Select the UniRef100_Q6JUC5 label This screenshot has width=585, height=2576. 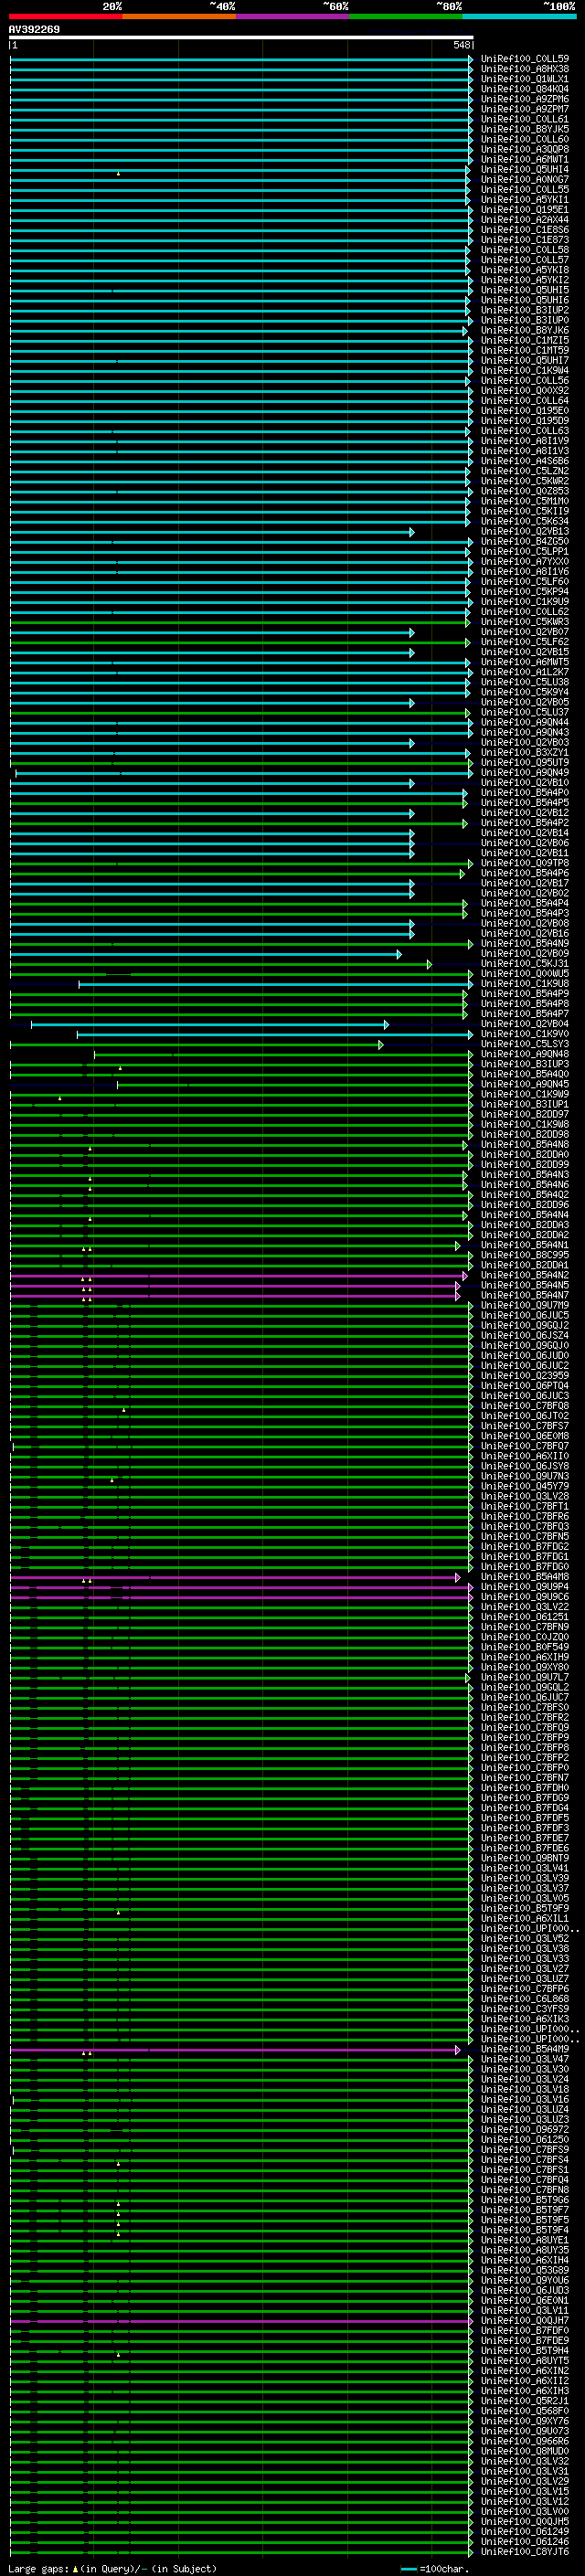525,1315
